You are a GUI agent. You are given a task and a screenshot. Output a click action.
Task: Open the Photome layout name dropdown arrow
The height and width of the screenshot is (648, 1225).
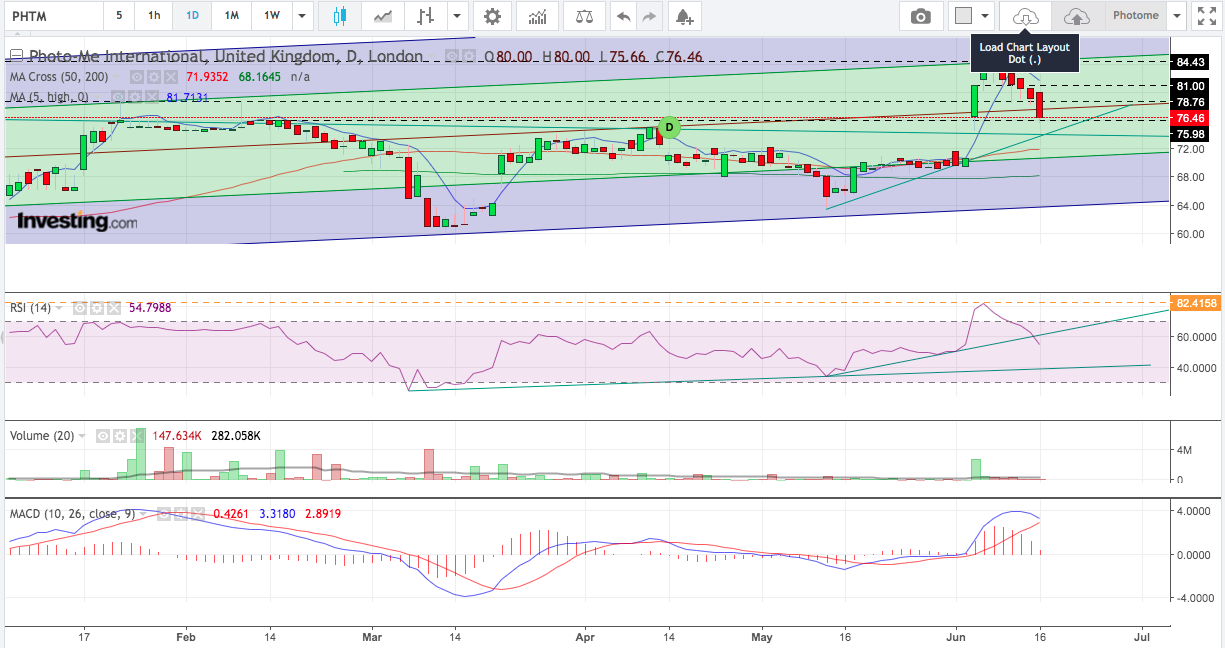[1176, 16]
